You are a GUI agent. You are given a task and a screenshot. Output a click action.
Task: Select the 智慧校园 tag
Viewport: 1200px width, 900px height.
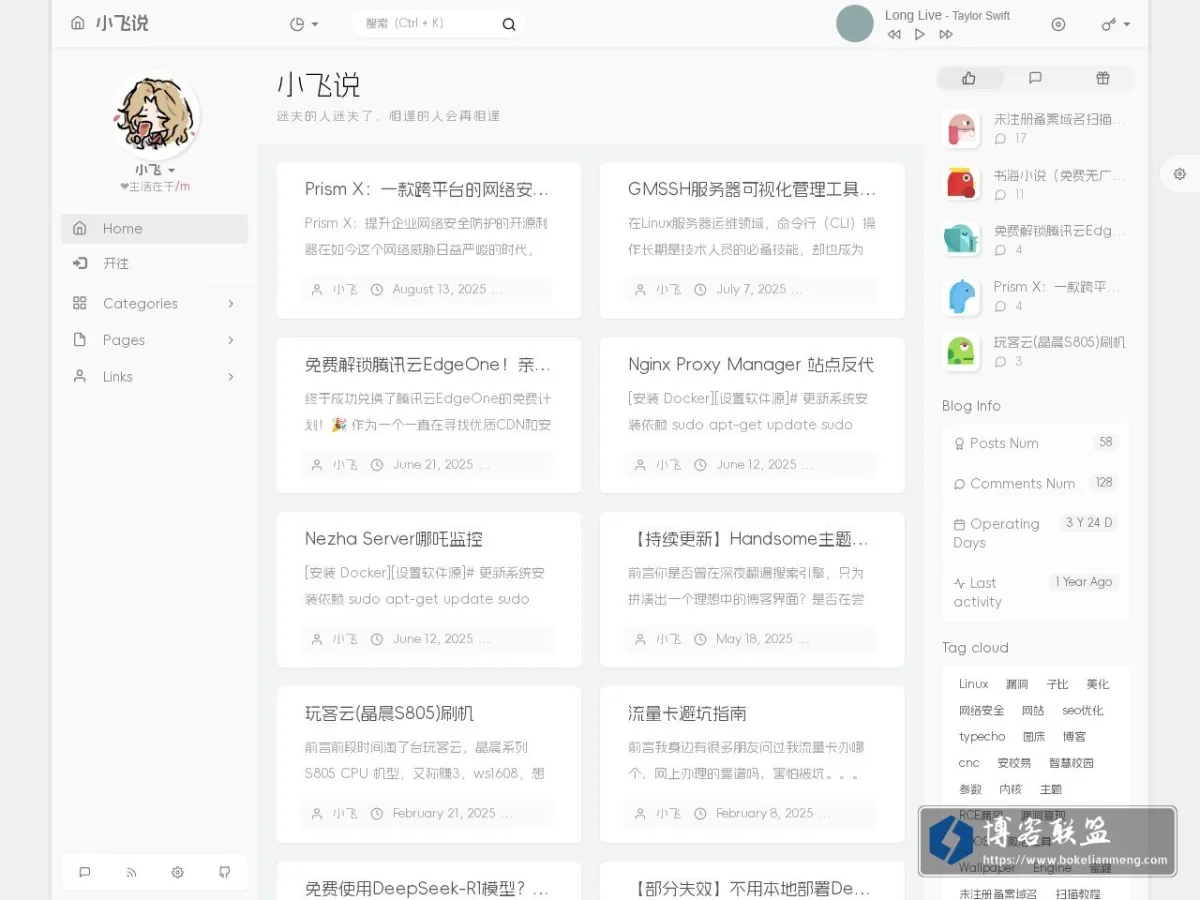point(1071,763)
